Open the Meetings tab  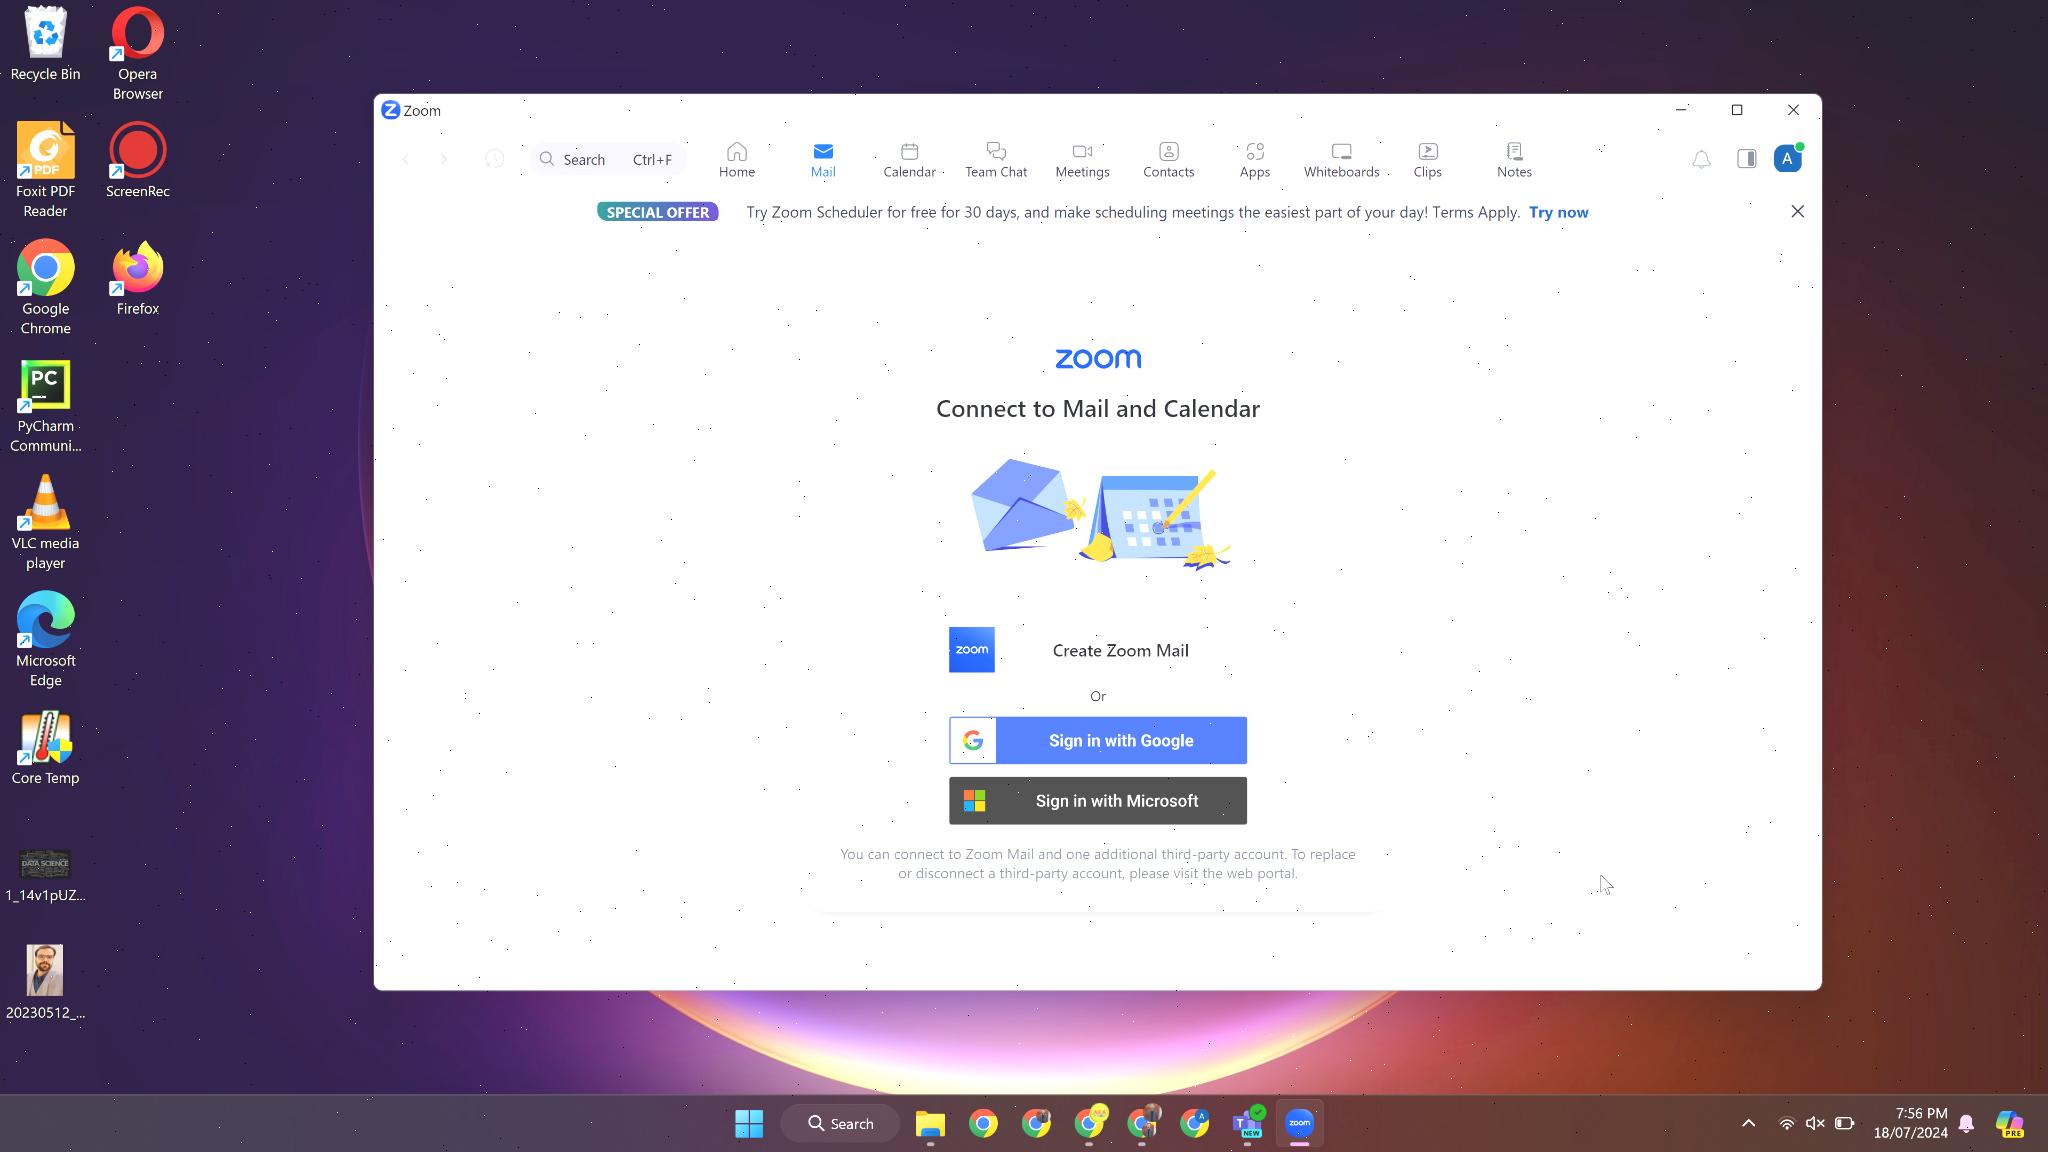1082,159
